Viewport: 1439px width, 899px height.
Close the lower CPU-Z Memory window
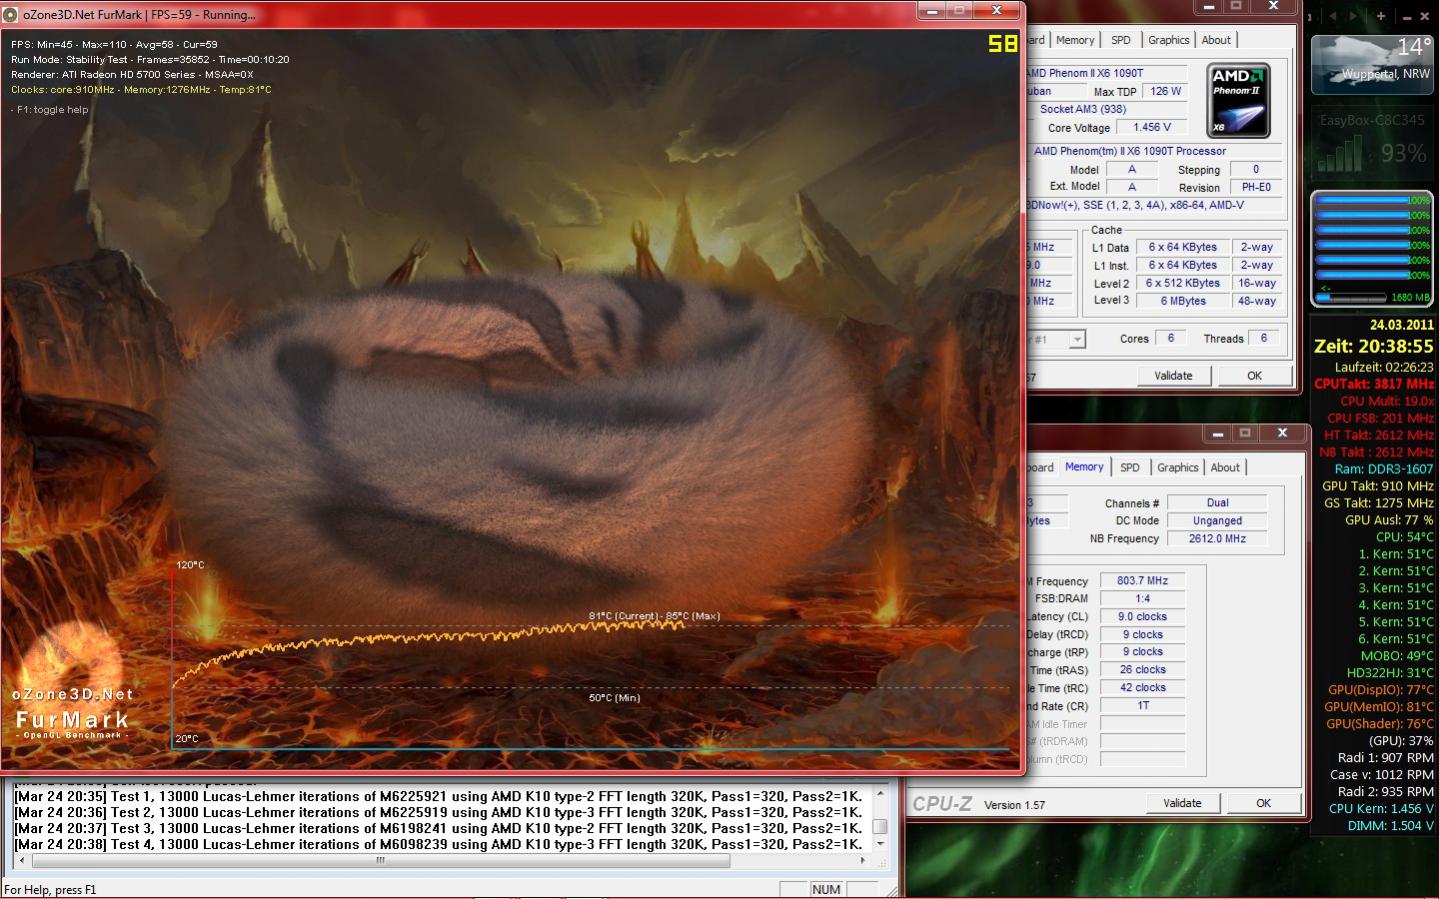[x=1282, y=433]
